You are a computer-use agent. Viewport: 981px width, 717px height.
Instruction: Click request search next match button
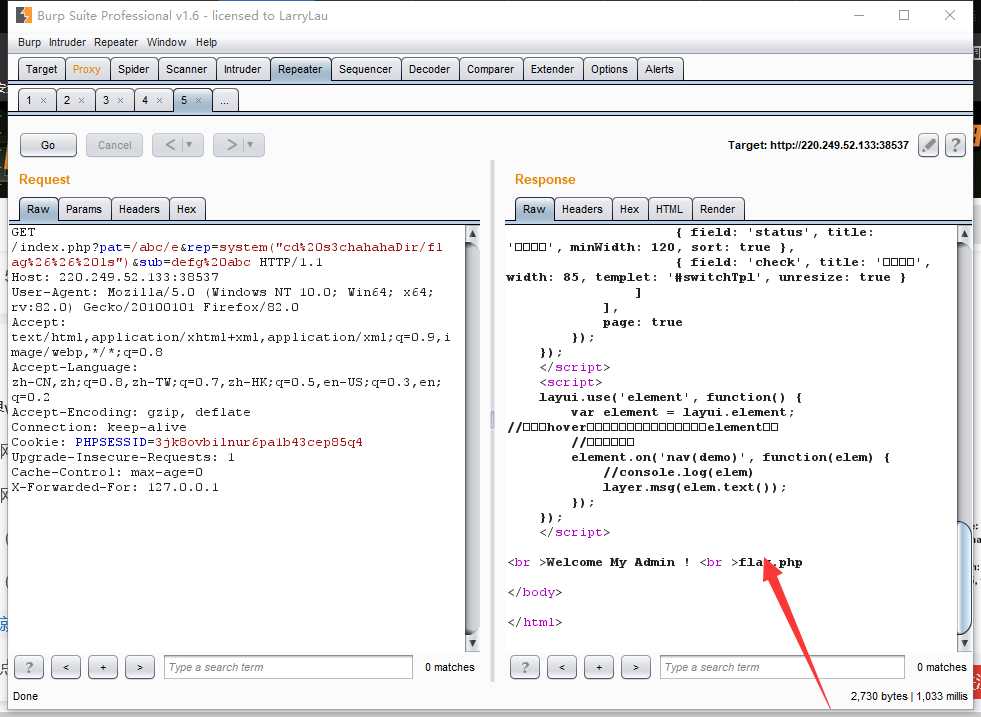(140, 667)
